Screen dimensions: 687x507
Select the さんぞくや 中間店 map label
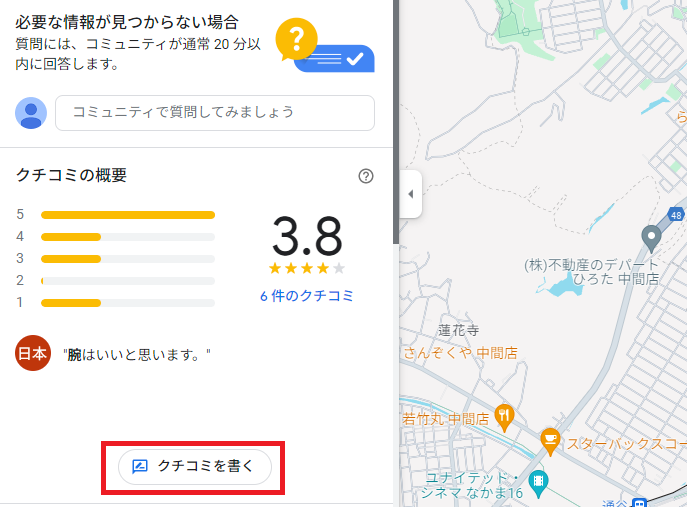coord(460,353)
